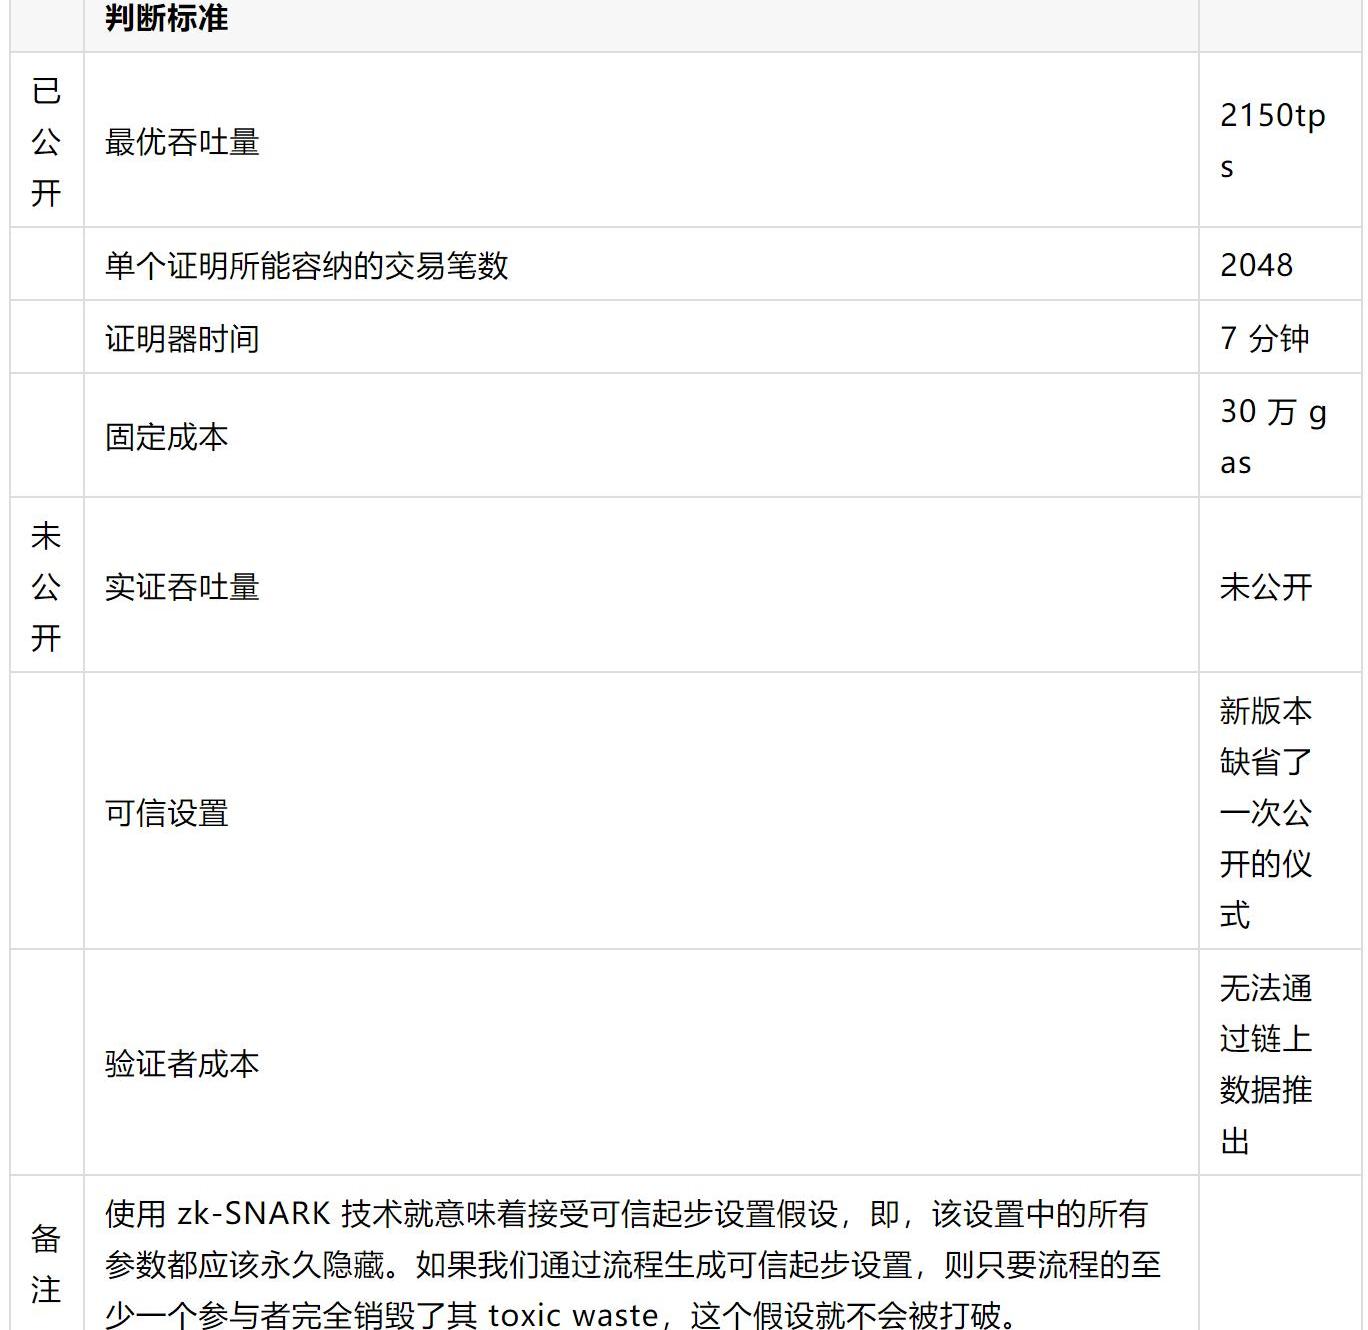Select the 无法通过链上数据推出 value cell
Screen dimensions: 1368x1330
click(1265, 1063)
